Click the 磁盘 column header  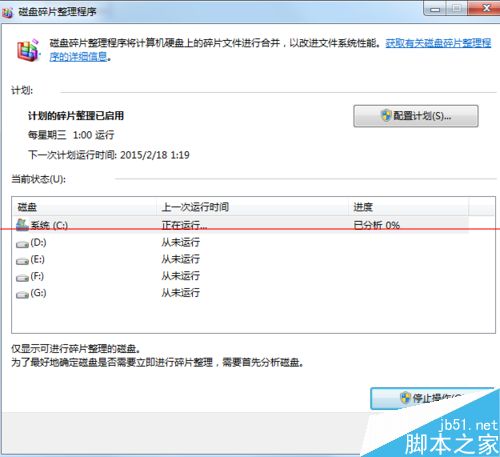click(x=84, y=207)
